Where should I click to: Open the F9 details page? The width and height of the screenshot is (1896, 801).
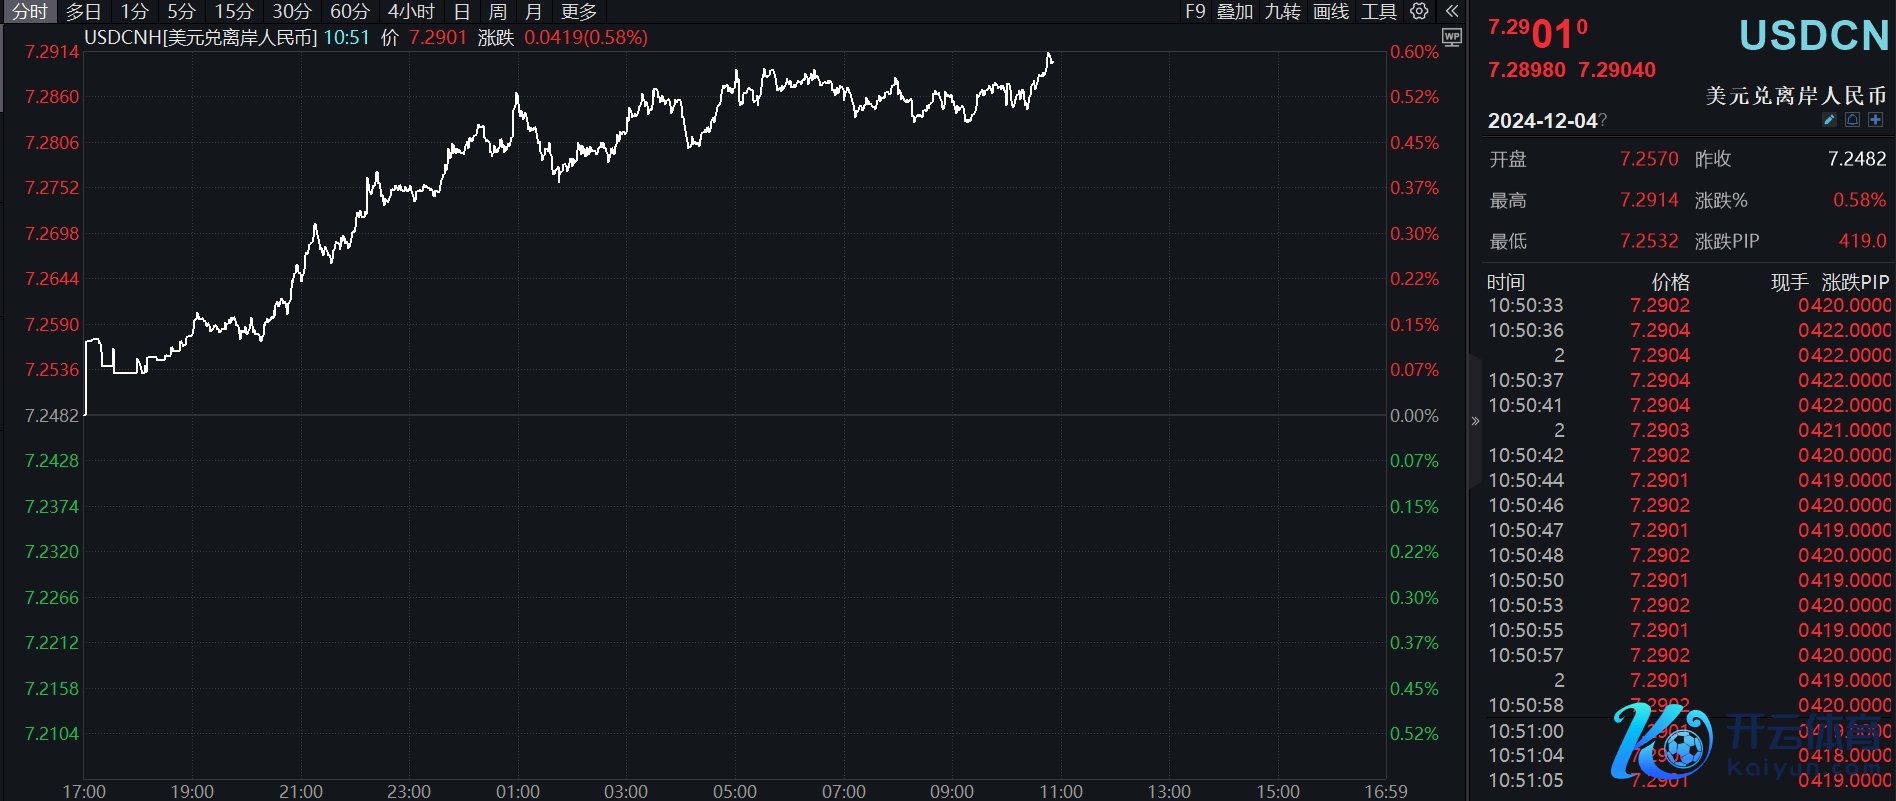(x=1195, y=11)
